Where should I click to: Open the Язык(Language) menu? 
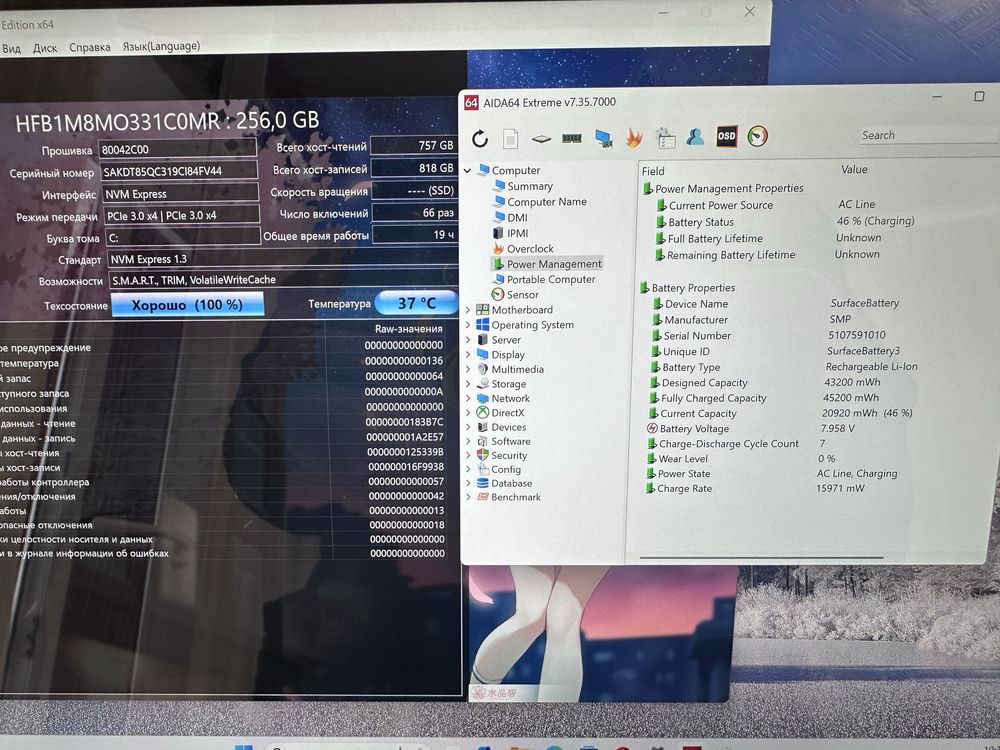161,46
